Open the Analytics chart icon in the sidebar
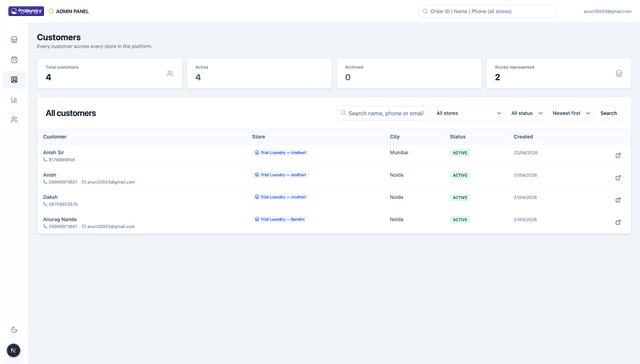 (x=14, y=100)
